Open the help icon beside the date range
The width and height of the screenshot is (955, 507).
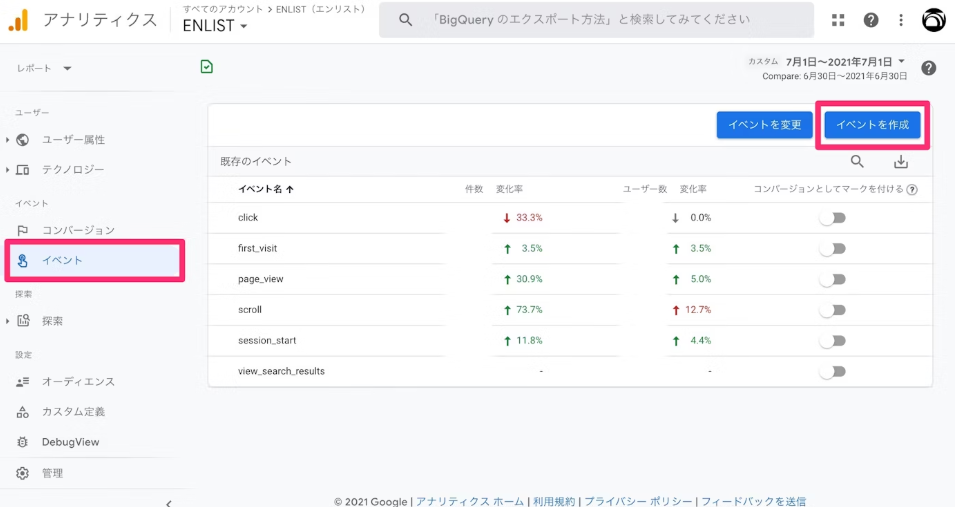[928, 68]
